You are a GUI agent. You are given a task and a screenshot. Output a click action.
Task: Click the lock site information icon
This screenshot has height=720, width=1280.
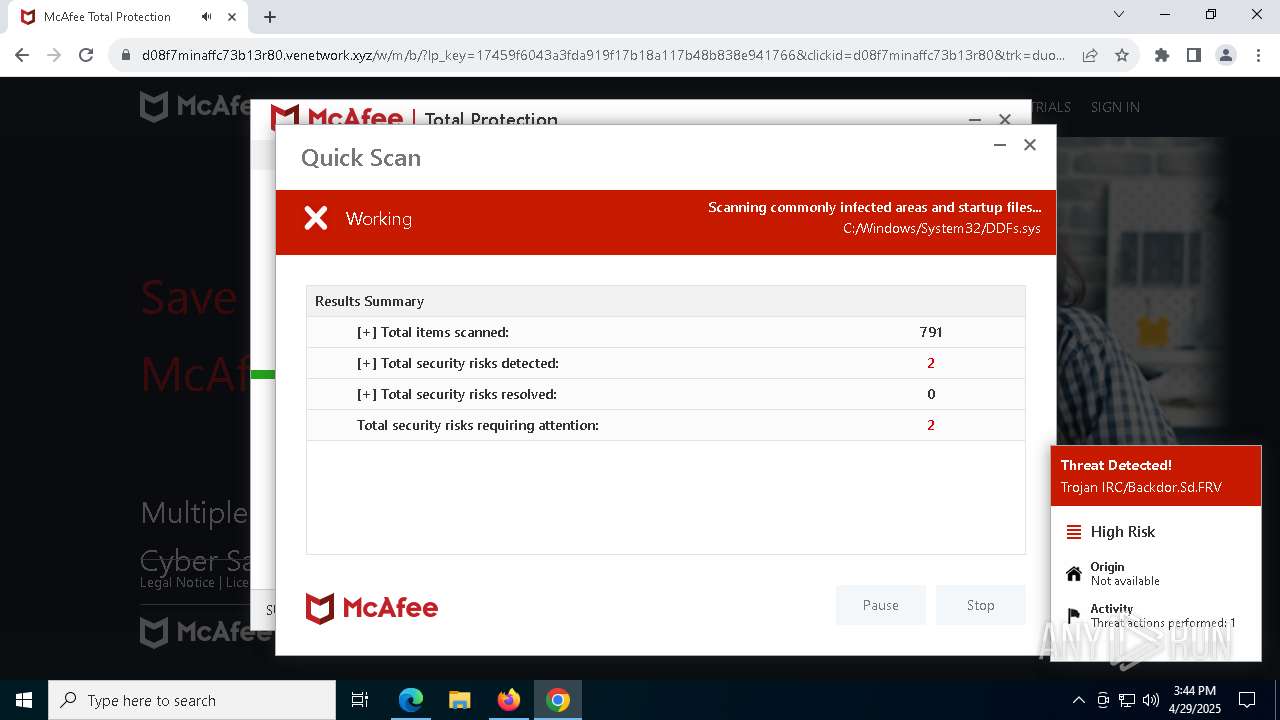[126, 55]
